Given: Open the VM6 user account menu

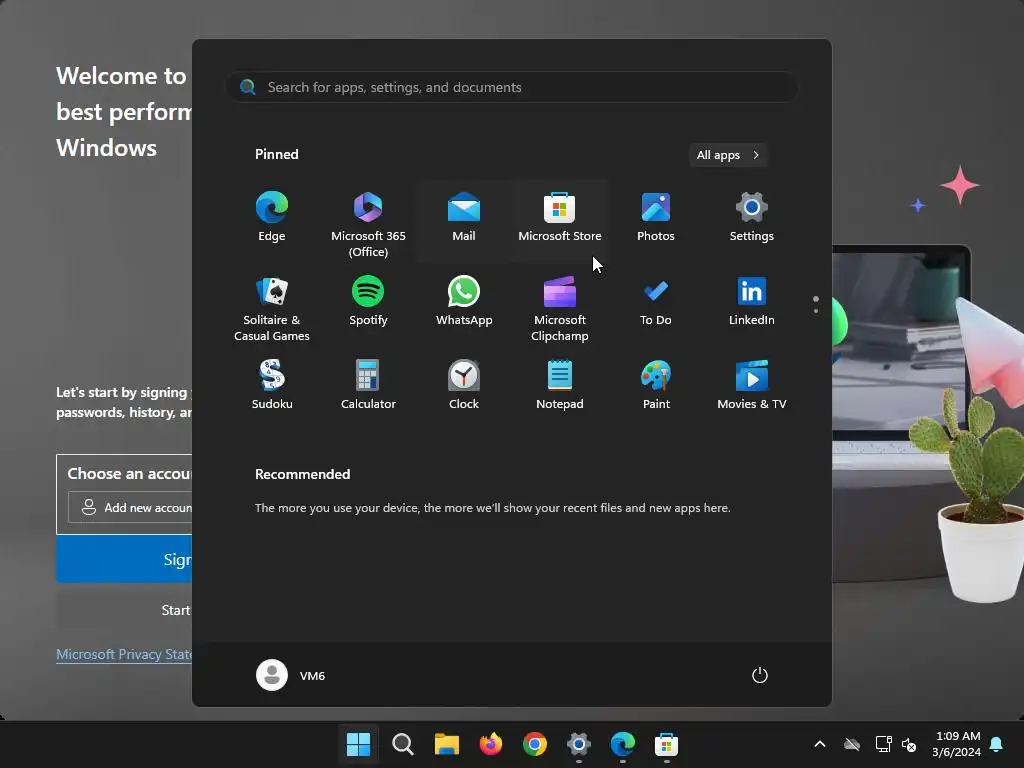Looking at the screenshot, I should click(291, 675).
